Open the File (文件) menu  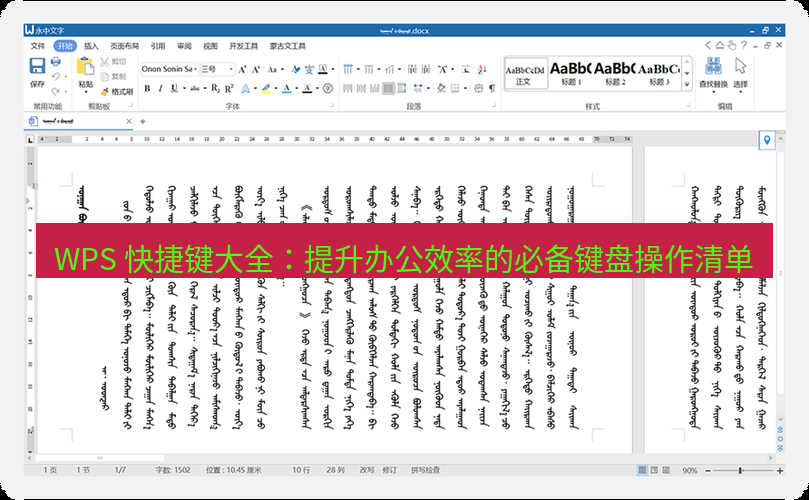coord(37,46)
